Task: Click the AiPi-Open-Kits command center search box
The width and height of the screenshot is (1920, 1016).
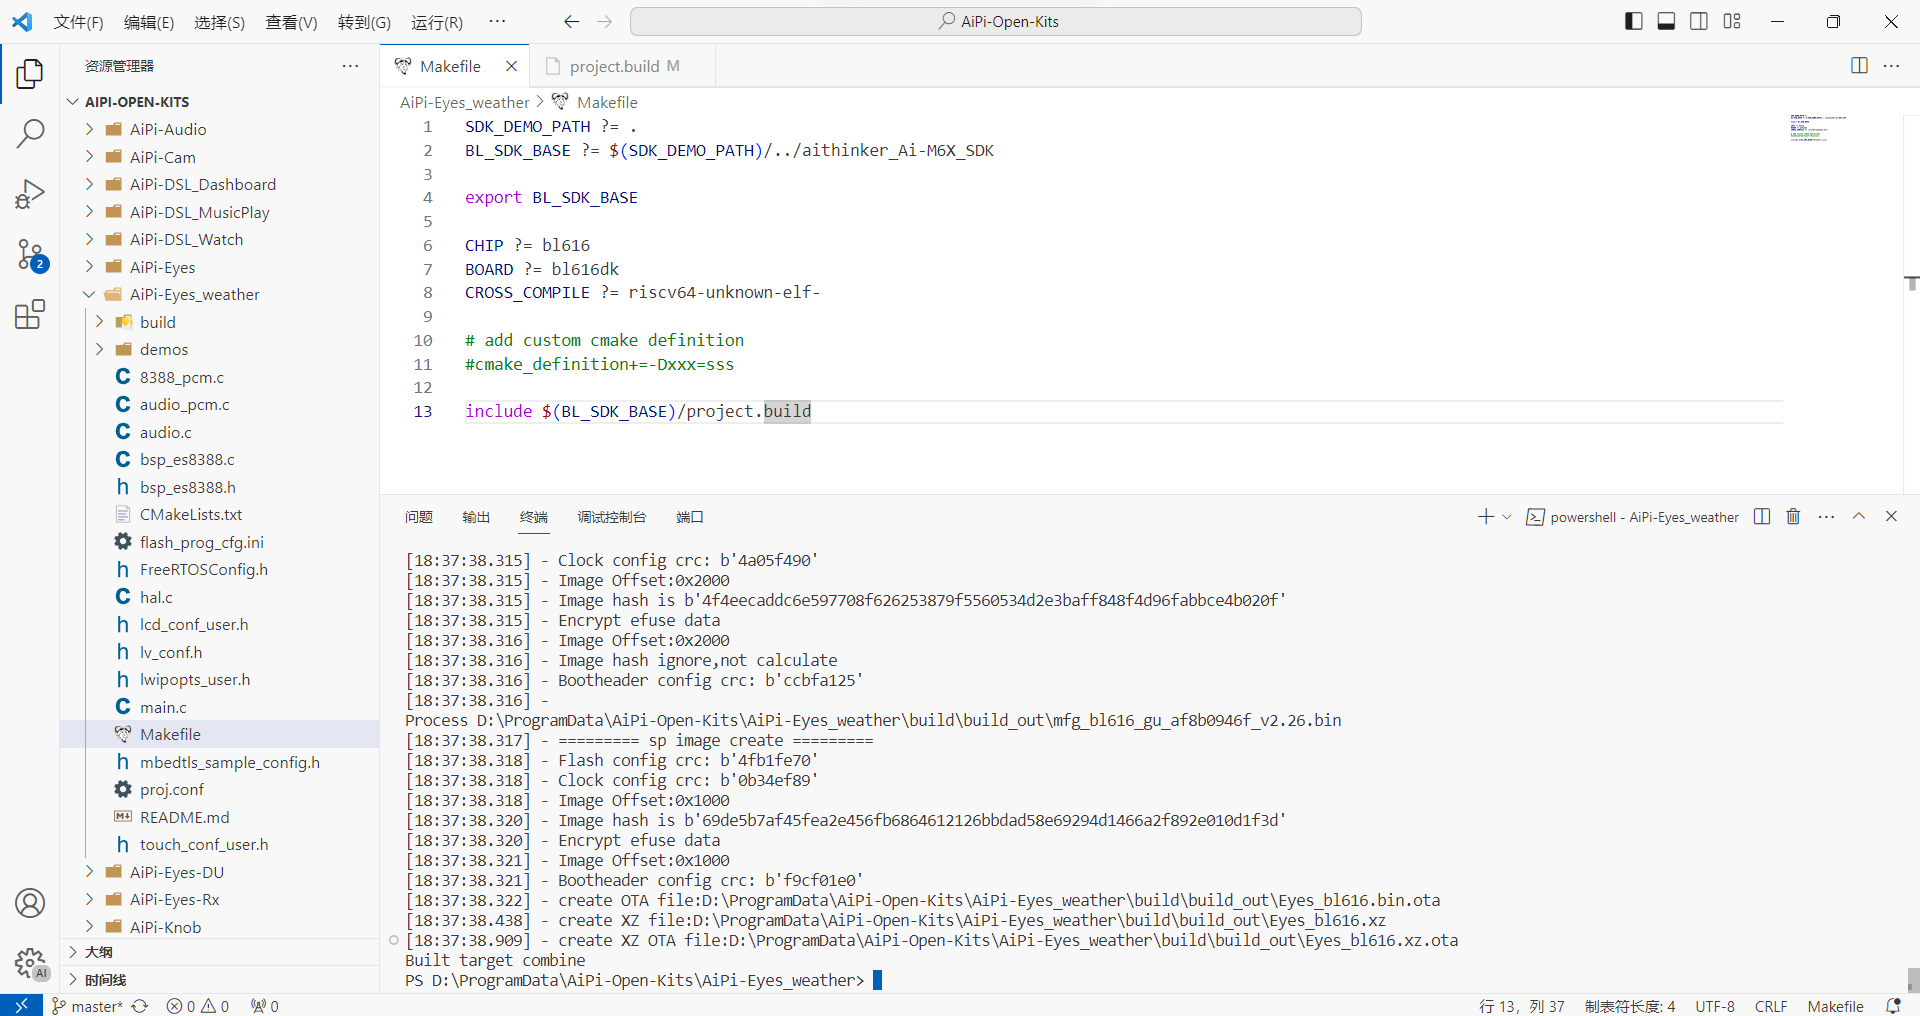Action: (x=996, y=22)
